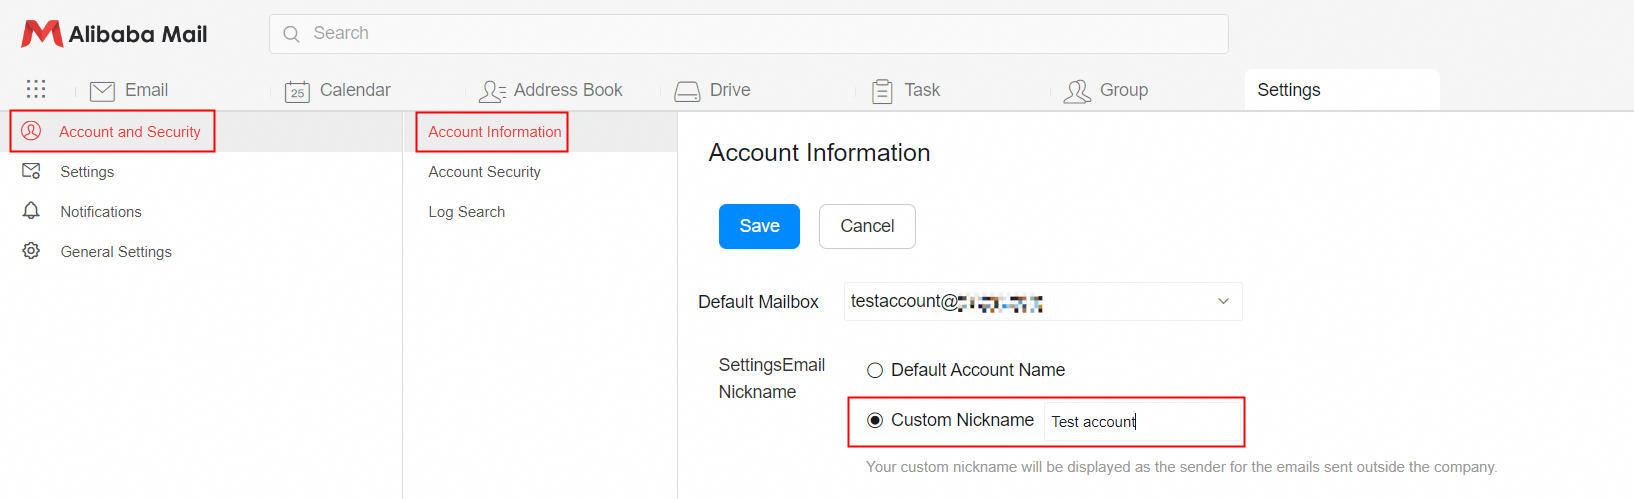Open Log Search submenu item
The width and height of the screenshot is (1634, 499).
466,212
